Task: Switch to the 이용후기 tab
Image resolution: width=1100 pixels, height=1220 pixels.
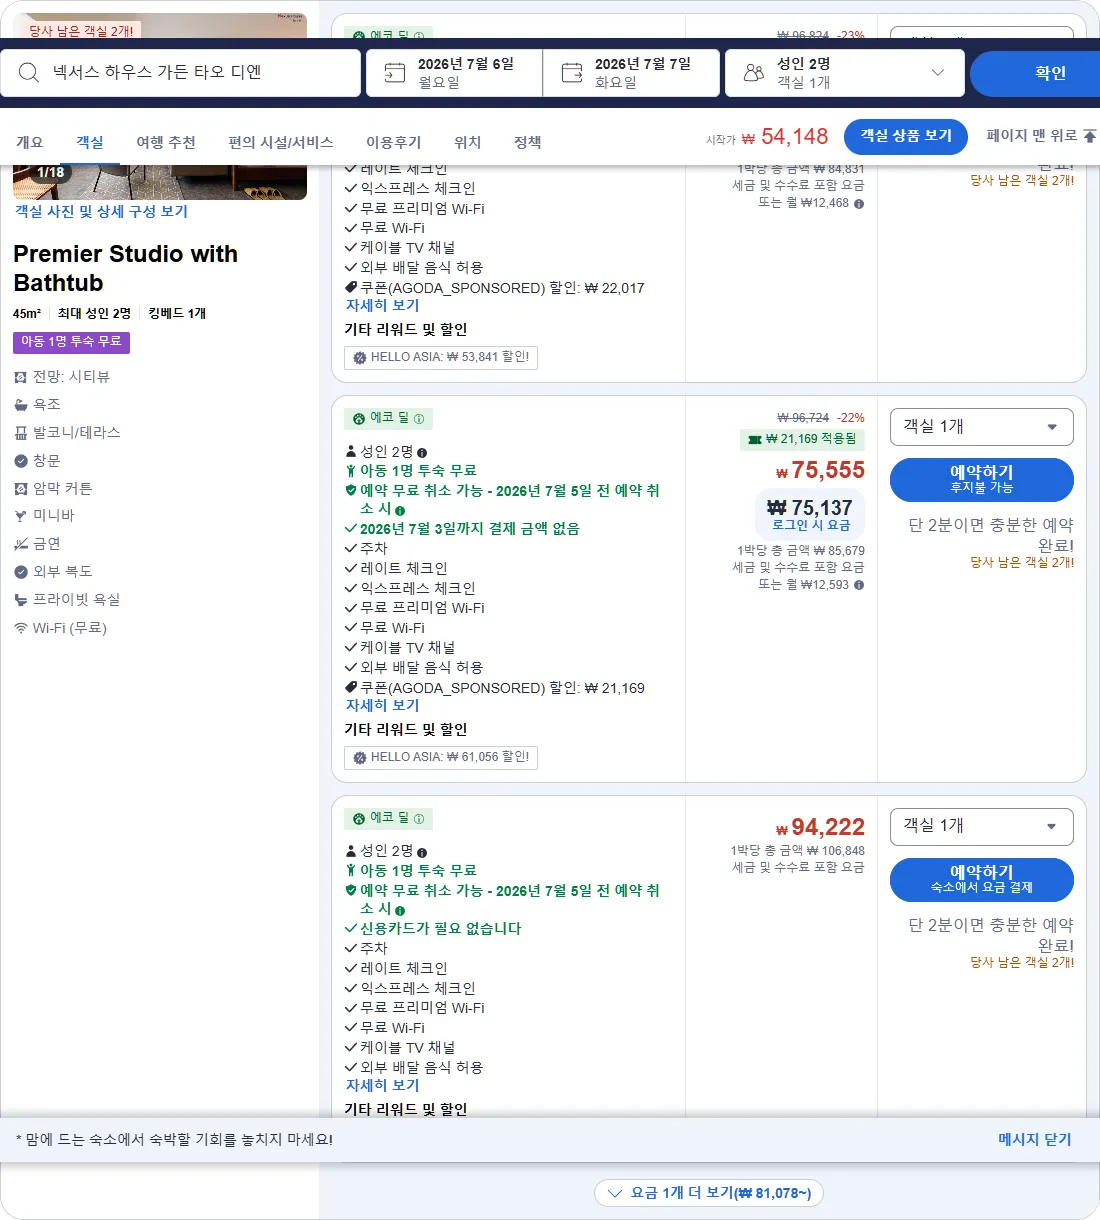Action: click(x=394, y=142)
